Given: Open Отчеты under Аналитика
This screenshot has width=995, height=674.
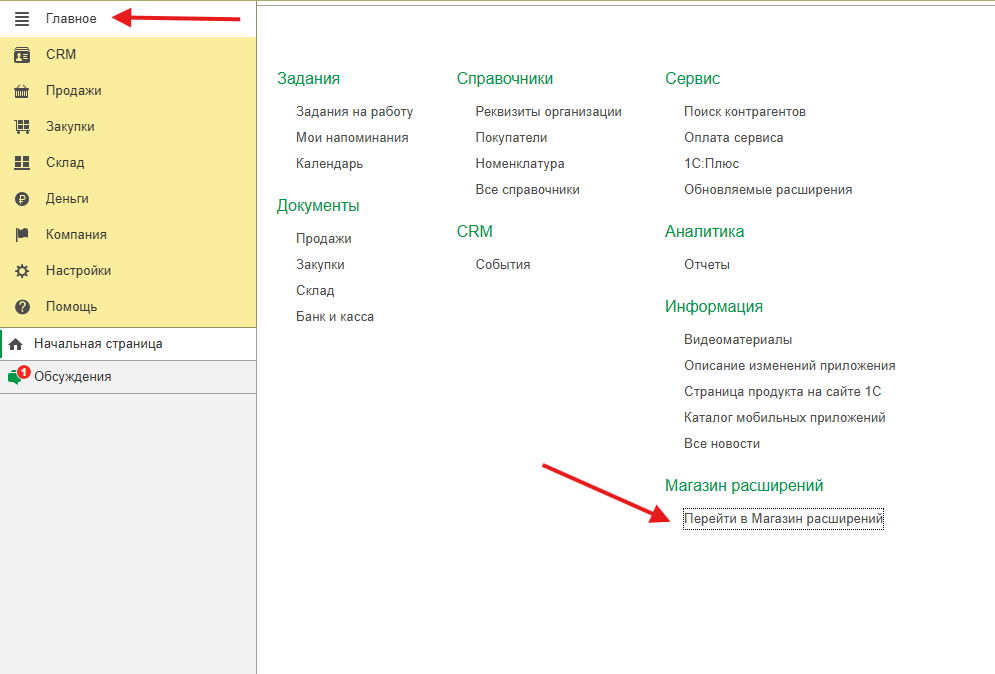Looking at the screenshot, I should (x=706, y=265).
